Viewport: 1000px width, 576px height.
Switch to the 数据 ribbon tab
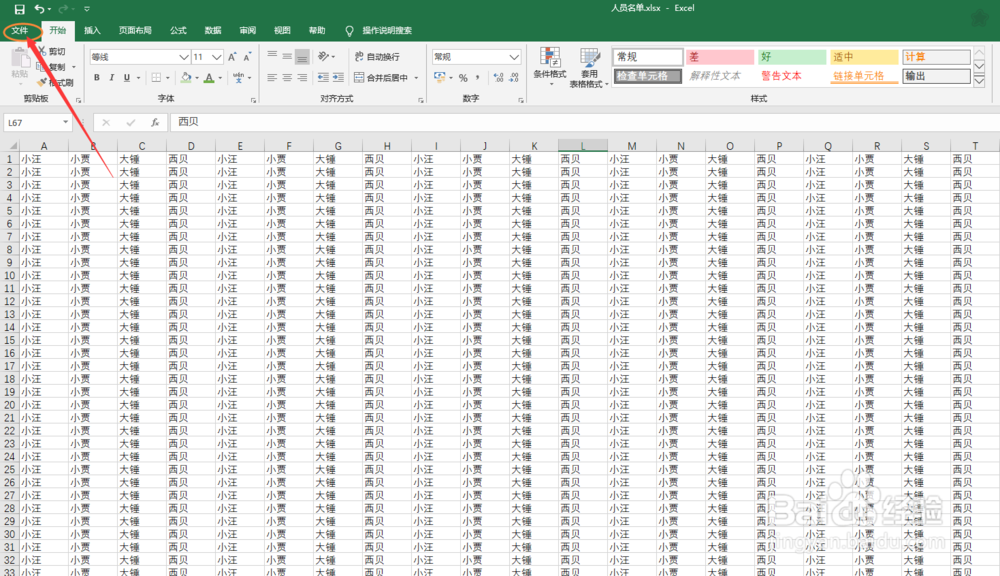pyautogui.click(x=212, y=30)
